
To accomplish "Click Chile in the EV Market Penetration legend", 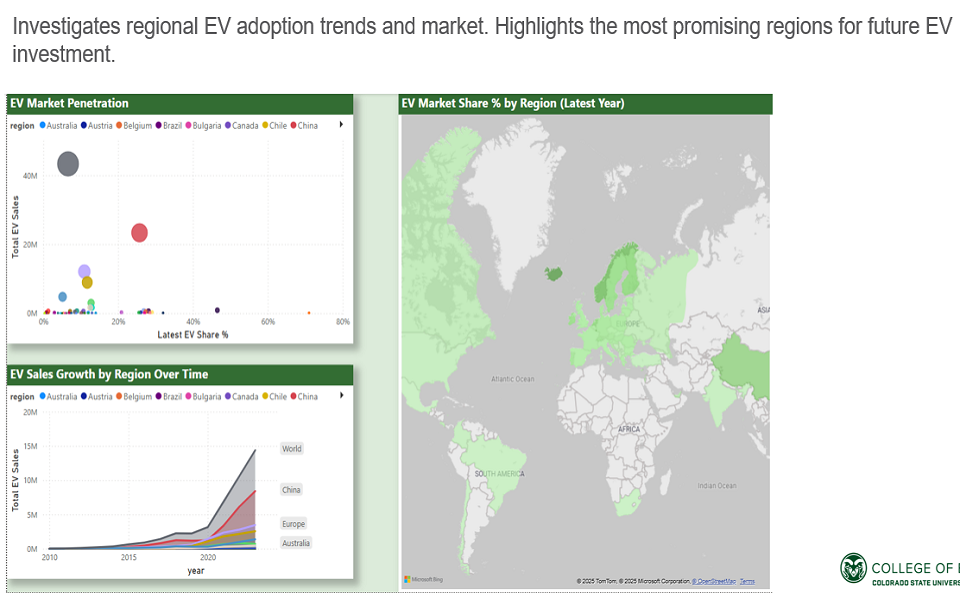I will coord(274,126).
